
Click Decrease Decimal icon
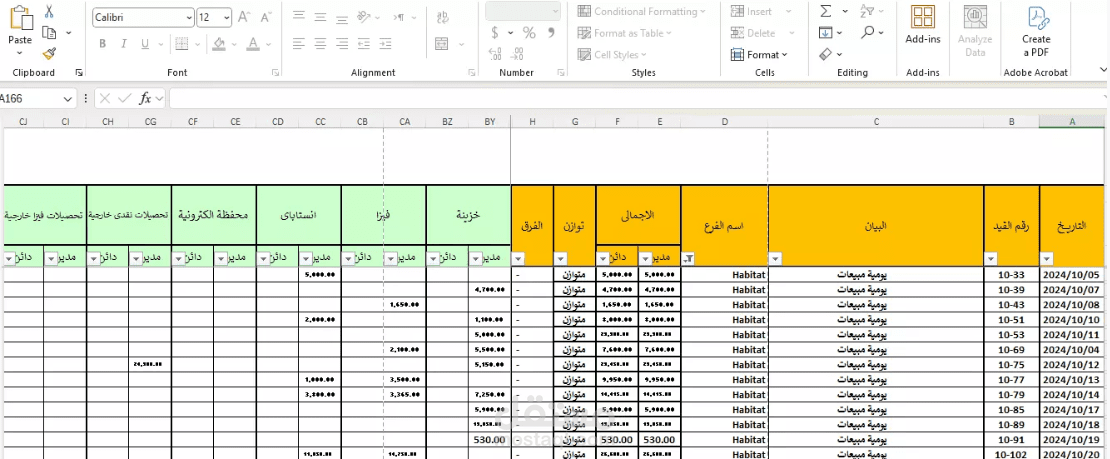coord(517,55)
